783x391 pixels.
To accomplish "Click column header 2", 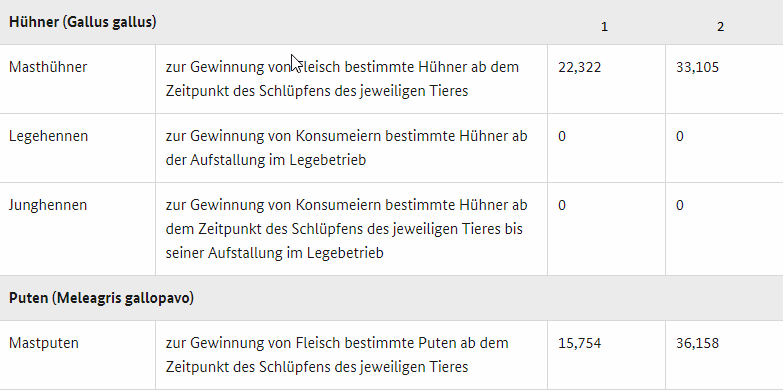I will coord(720,27).
